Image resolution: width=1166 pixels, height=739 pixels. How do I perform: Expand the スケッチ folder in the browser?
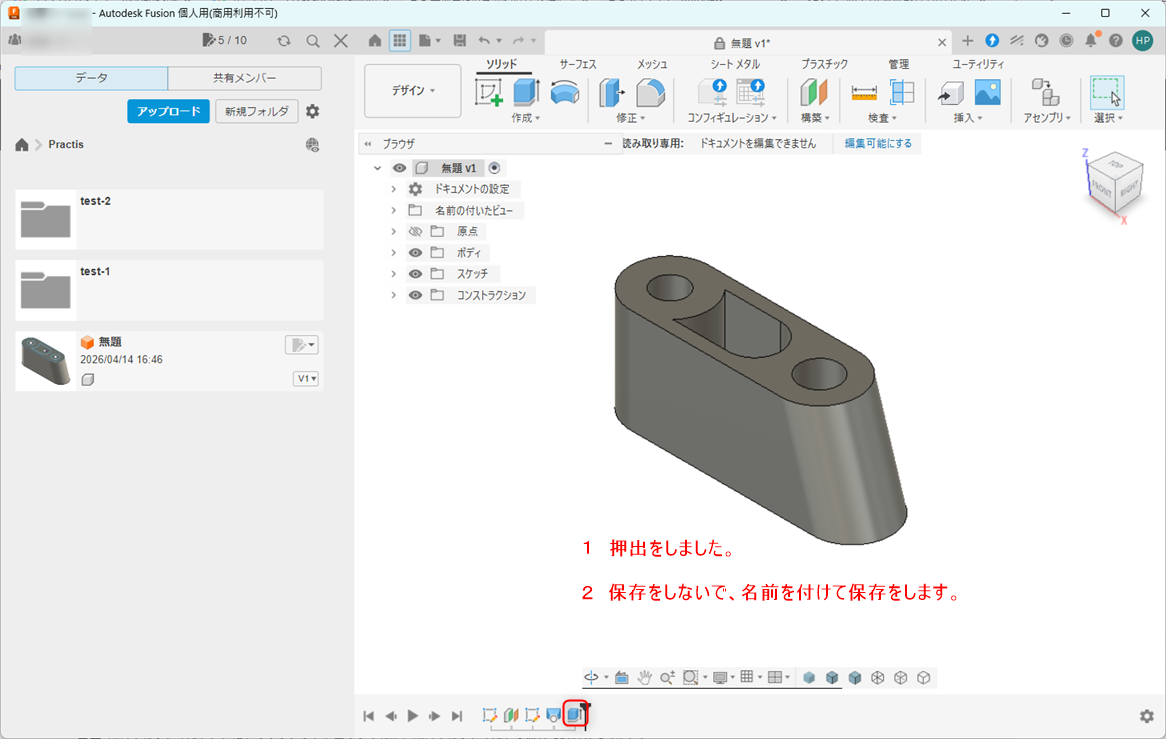tap(393, 274)
